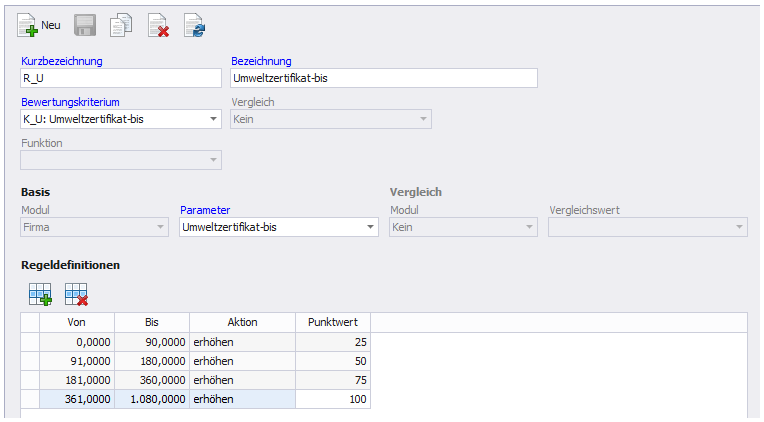Click the Bezeichnung input field

coord(383,79)
